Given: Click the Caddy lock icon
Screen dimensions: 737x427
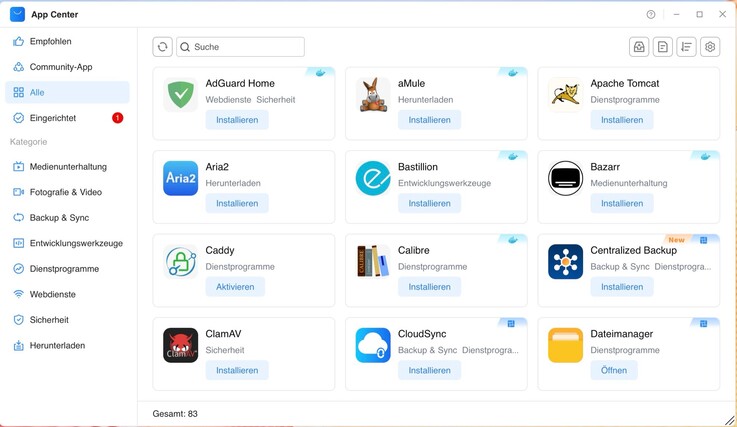Looking at the screenshot, I should (x=180, y=261).
